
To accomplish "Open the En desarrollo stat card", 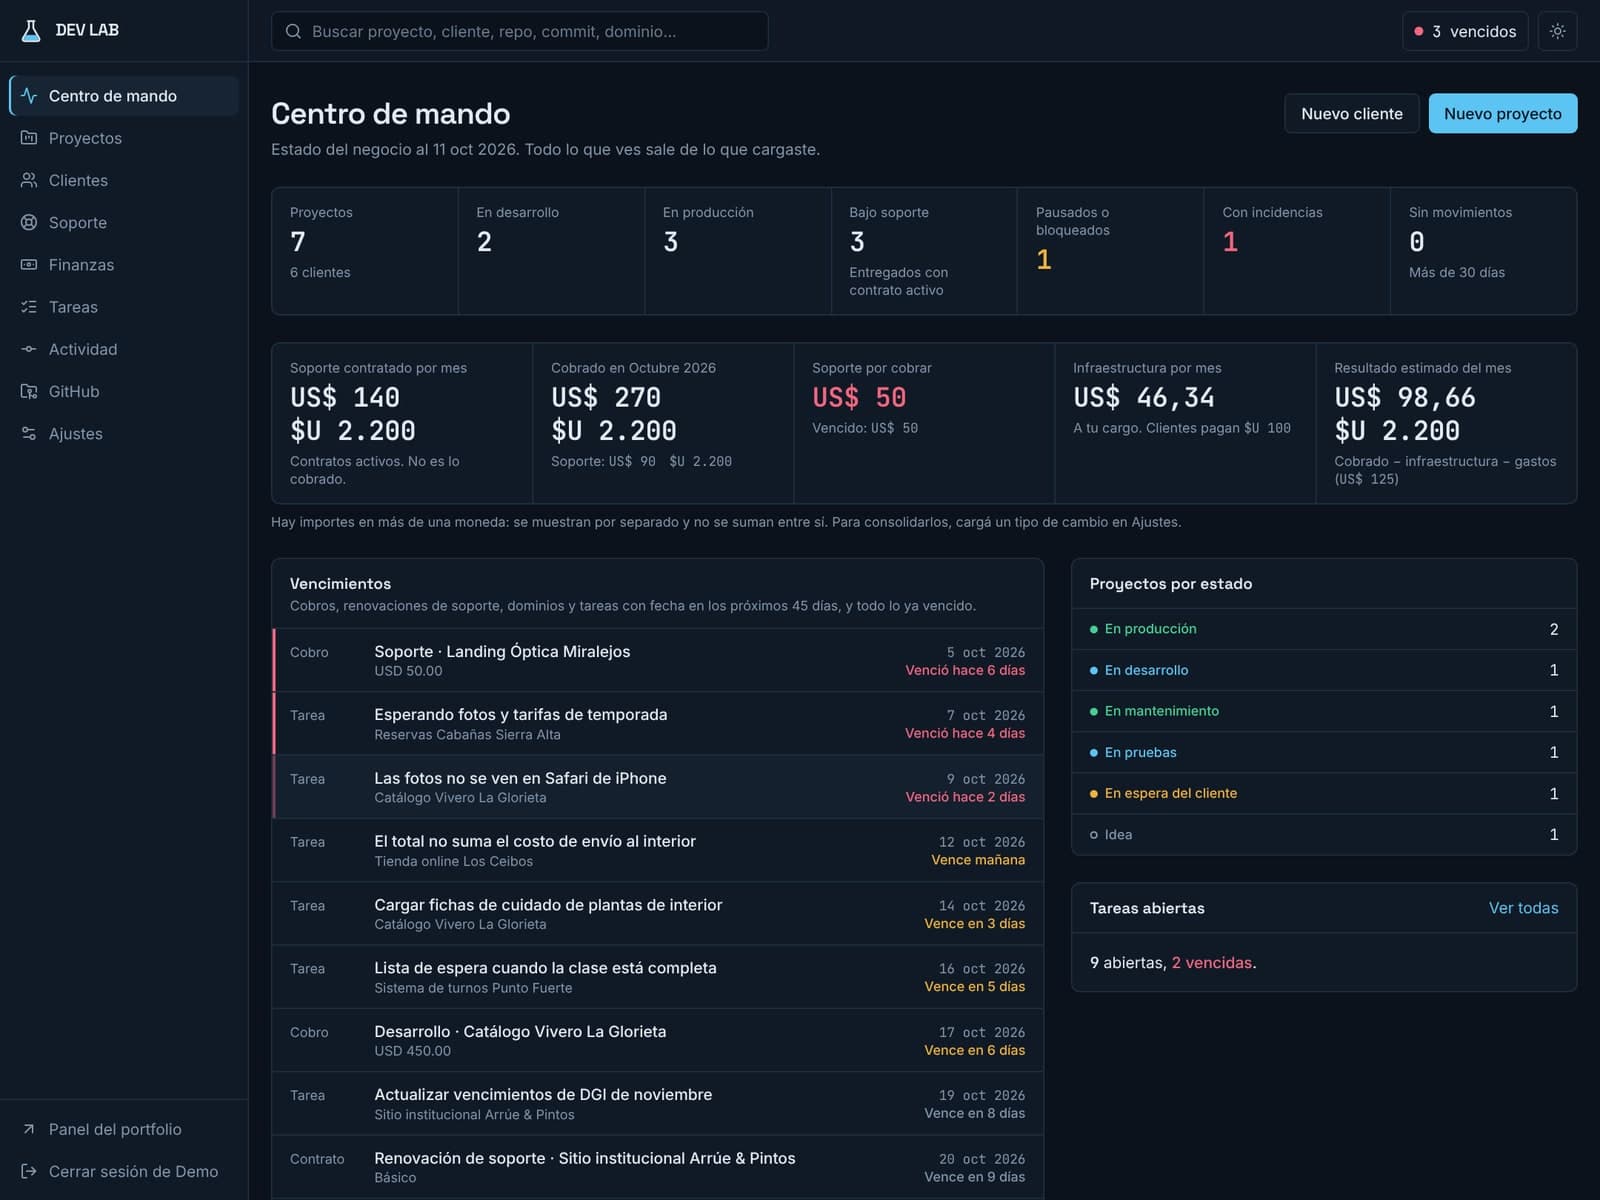I will 551,251.
